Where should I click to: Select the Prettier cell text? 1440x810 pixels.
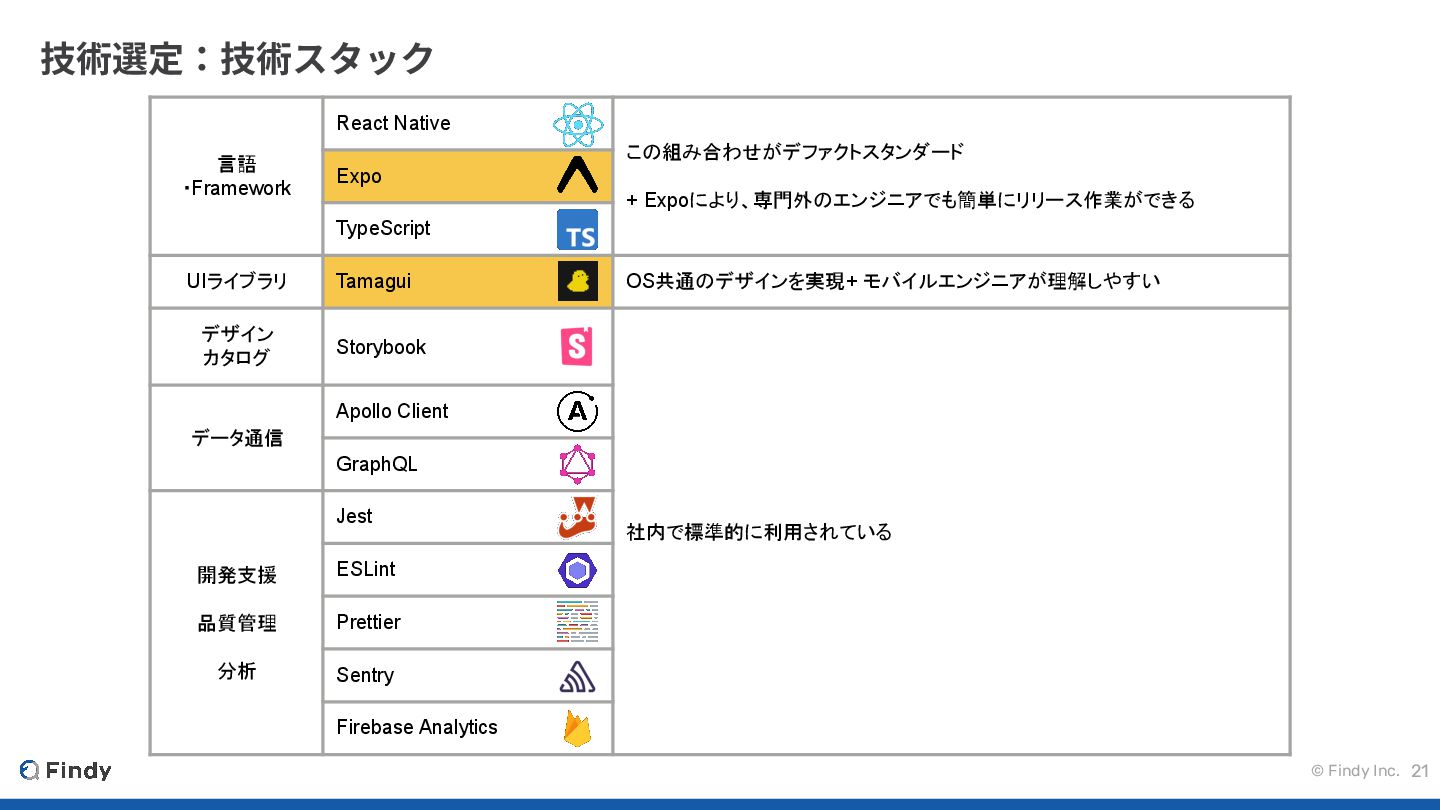click(368, 622)
